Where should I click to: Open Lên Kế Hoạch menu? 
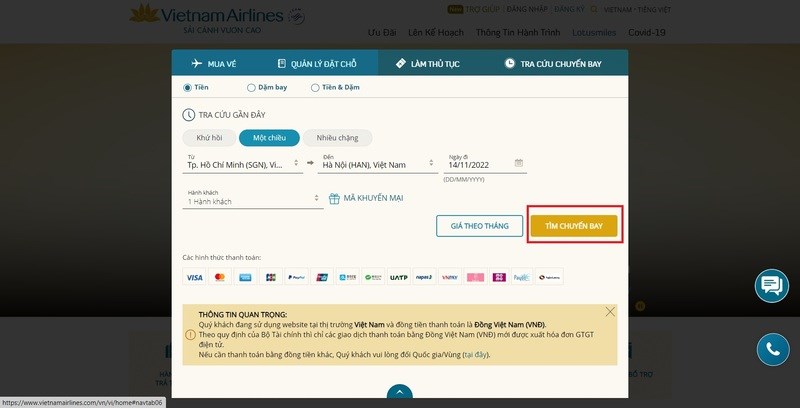(x=436, y=32)
